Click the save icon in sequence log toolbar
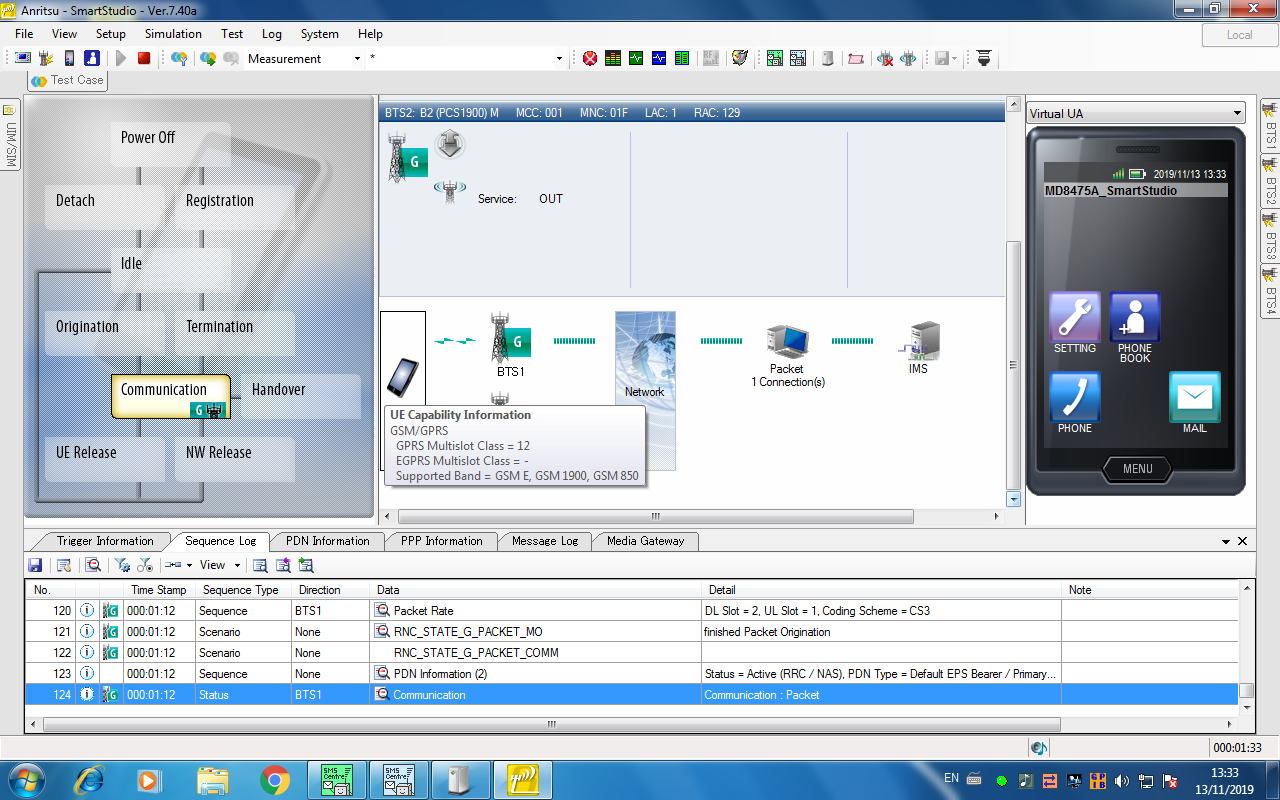 pyautogui.click(x=35, y=565)
